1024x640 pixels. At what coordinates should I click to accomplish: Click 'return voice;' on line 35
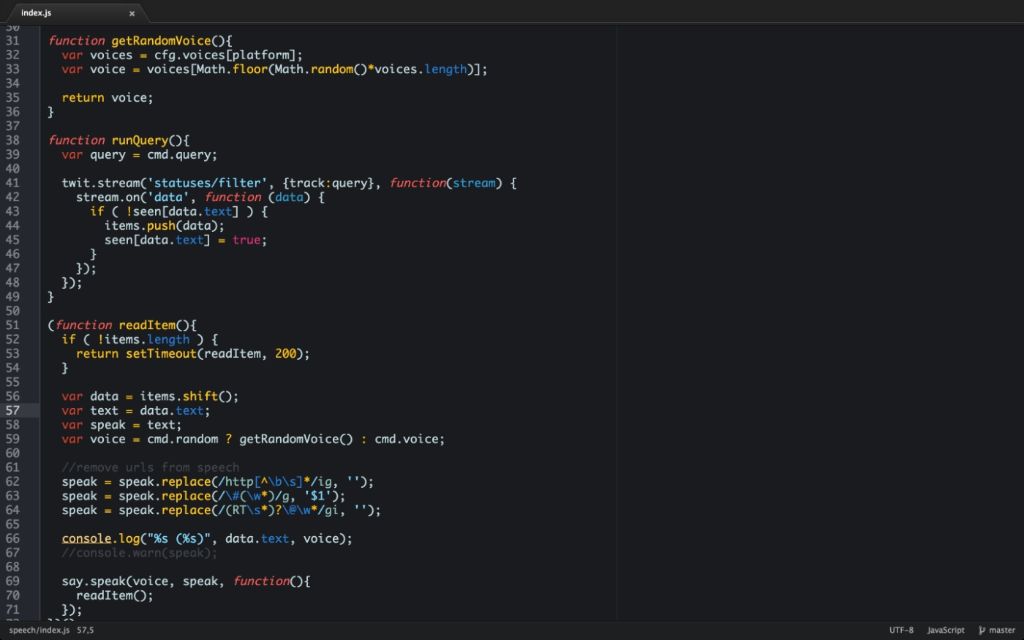pyautogui.click(x=107, y=98)
